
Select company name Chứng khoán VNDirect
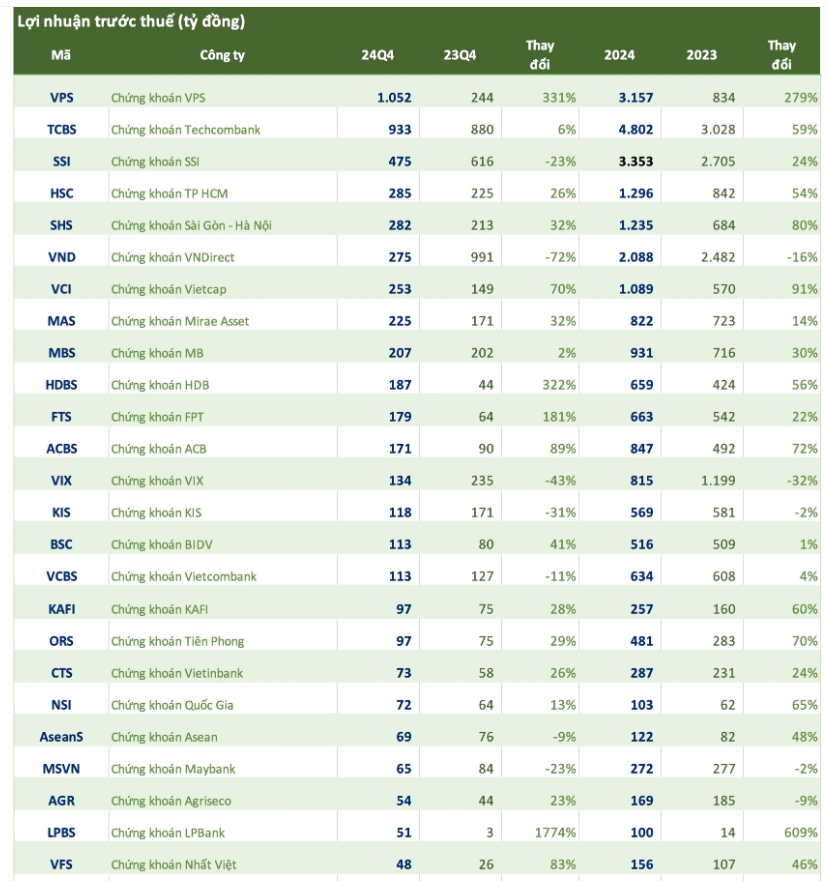173,257
